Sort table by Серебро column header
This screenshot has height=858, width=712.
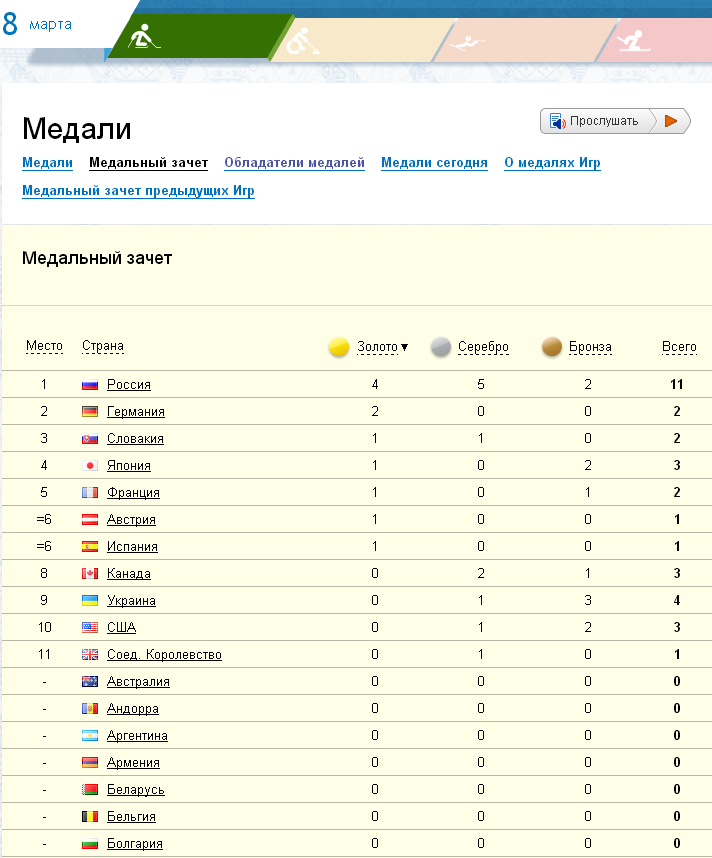tap(483, 347)
